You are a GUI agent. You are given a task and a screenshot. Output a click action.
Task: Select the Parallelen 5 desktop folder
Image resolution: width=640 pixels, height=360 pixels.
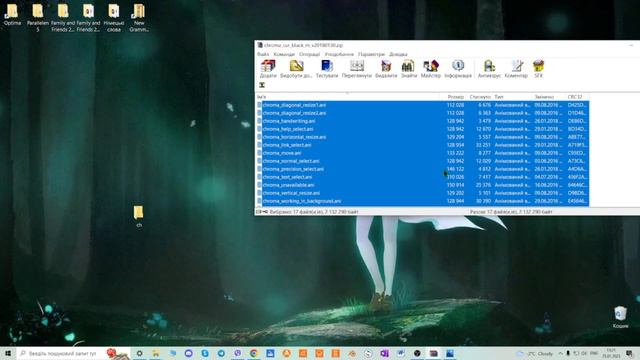point(38,18)
